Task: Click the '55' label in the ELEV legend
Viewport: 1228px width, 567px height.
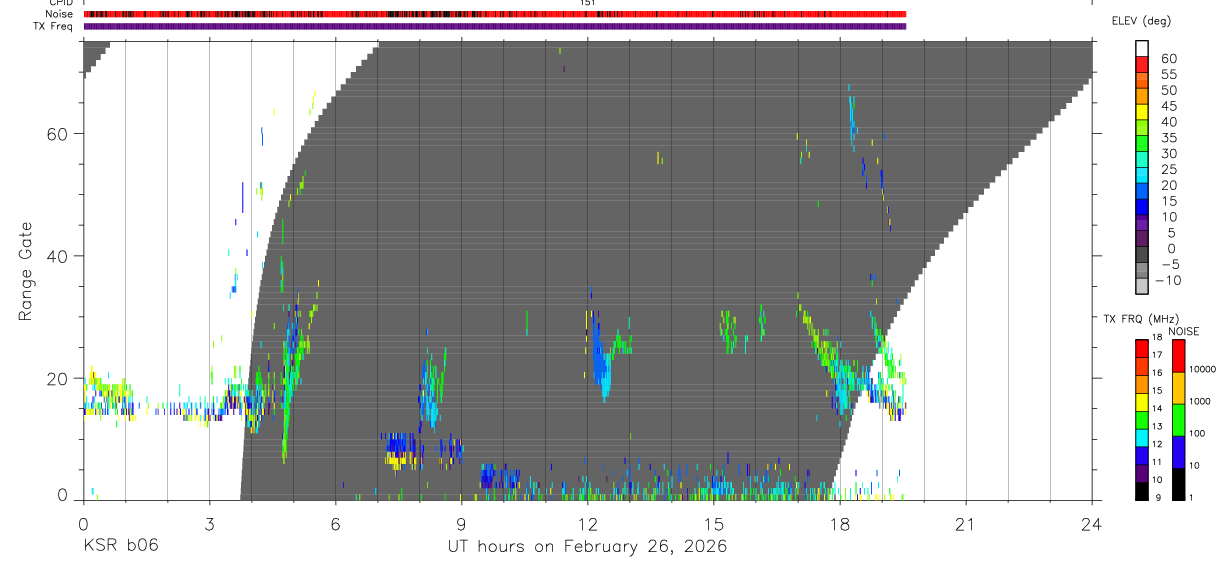Action: click(x=1169, y=75)
